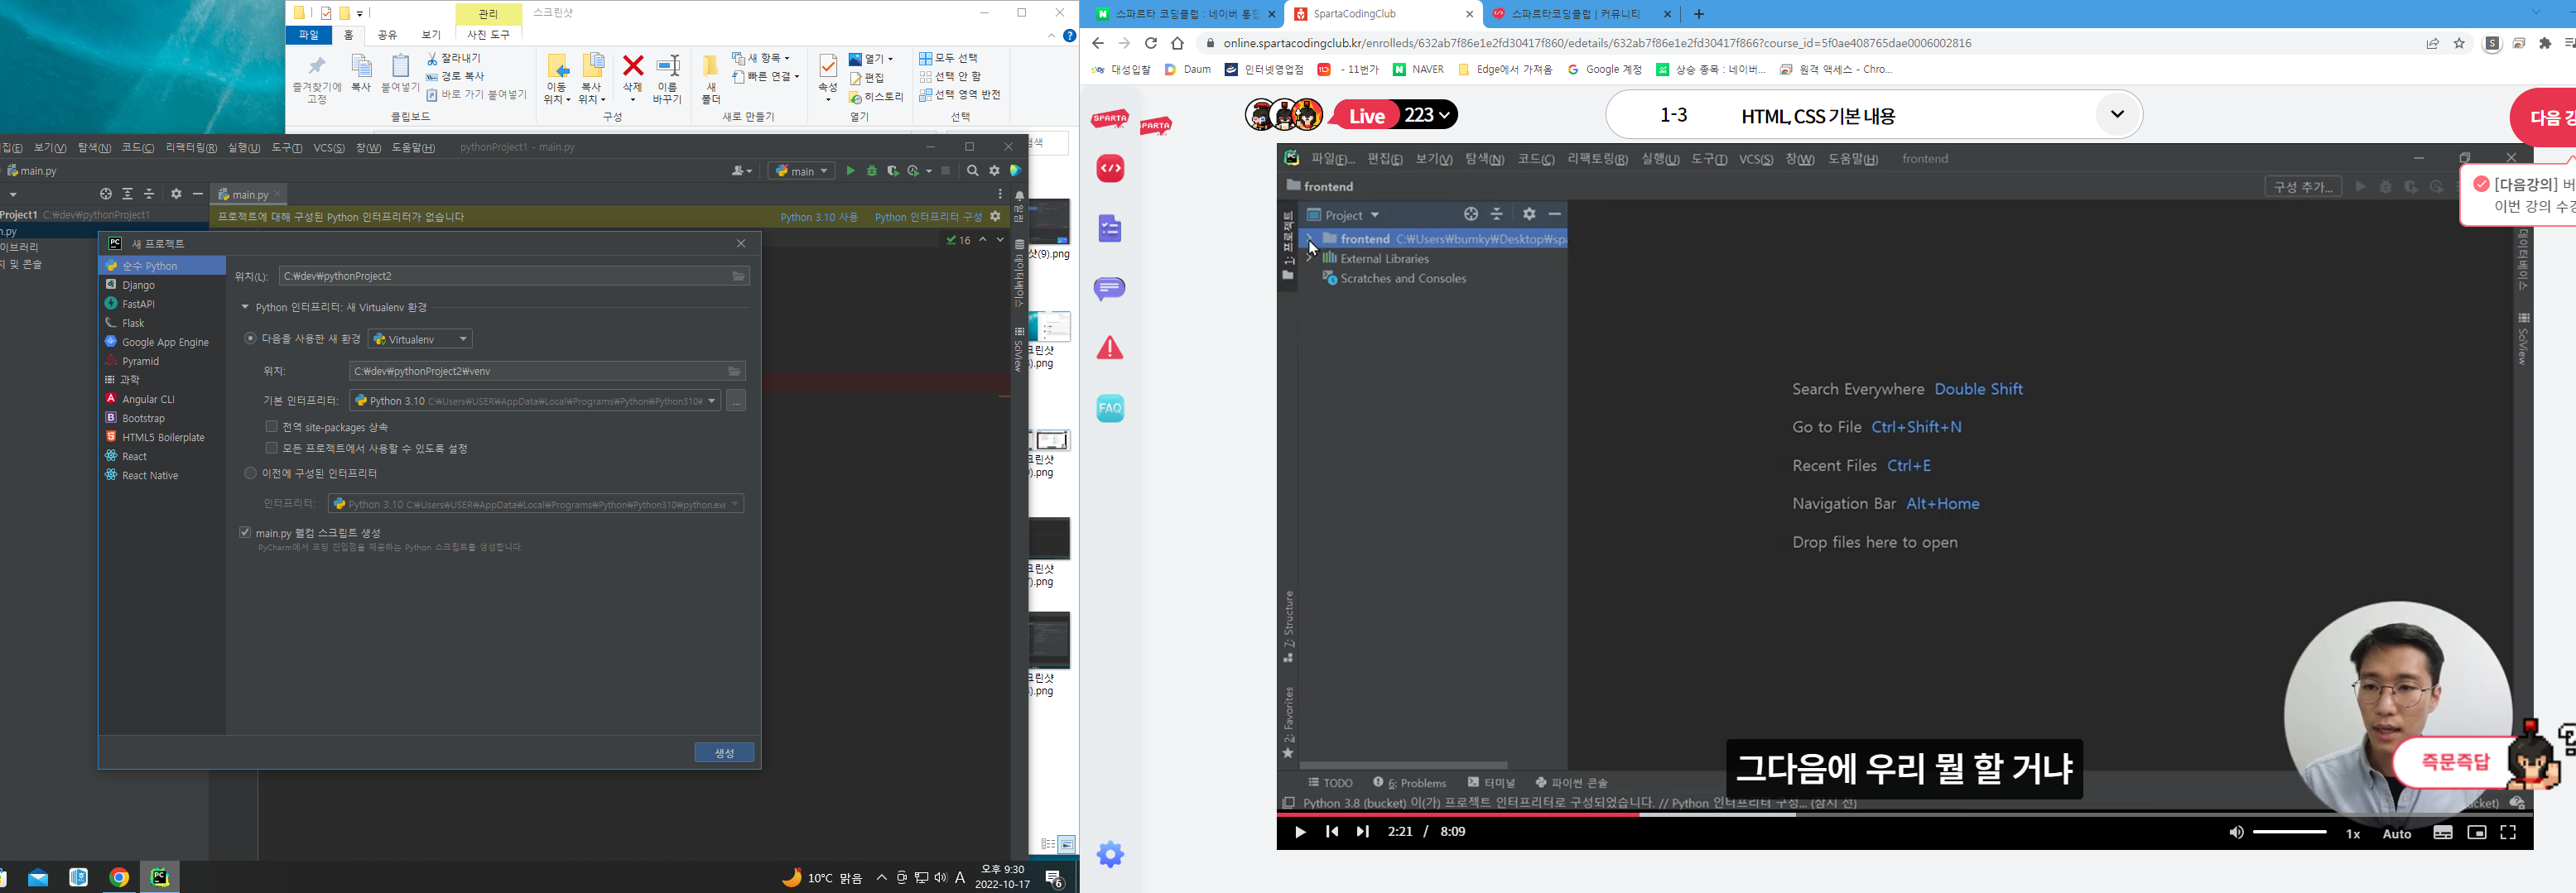2576x893 pixels.
Task: Click the red warning triangle in Sparta sidebar
Action: [1110, 348]
